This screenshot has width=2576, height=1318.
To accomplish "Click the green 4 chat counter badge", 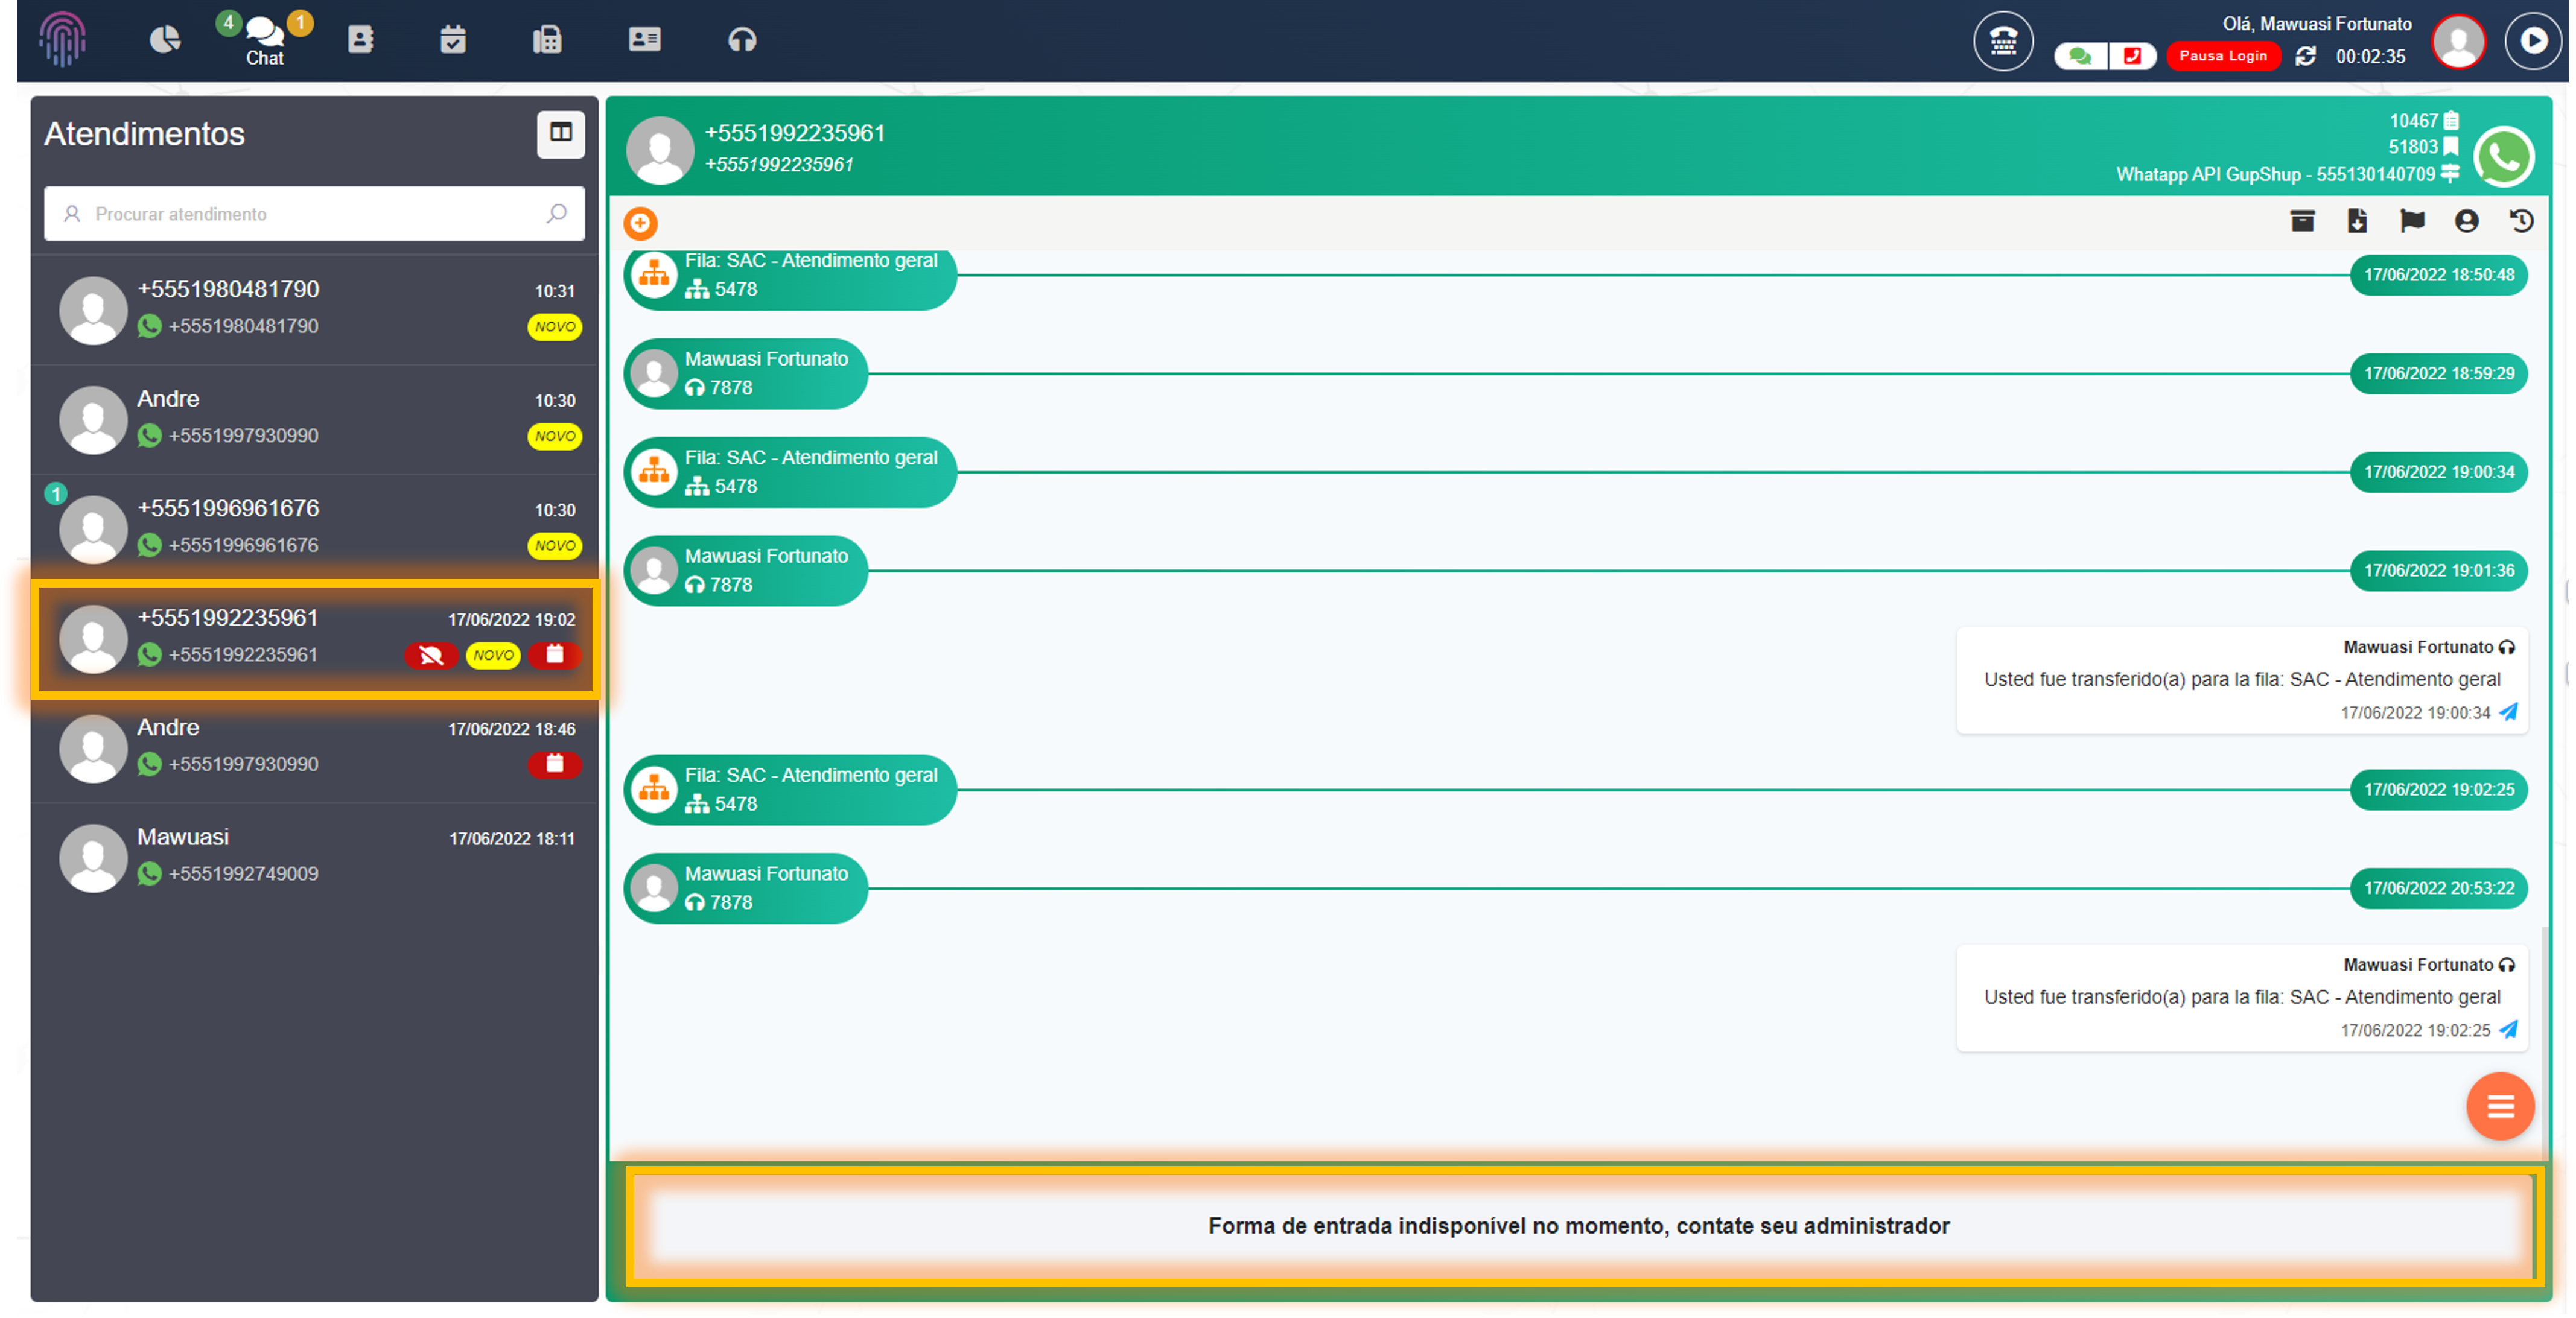I will pos(228,22).
